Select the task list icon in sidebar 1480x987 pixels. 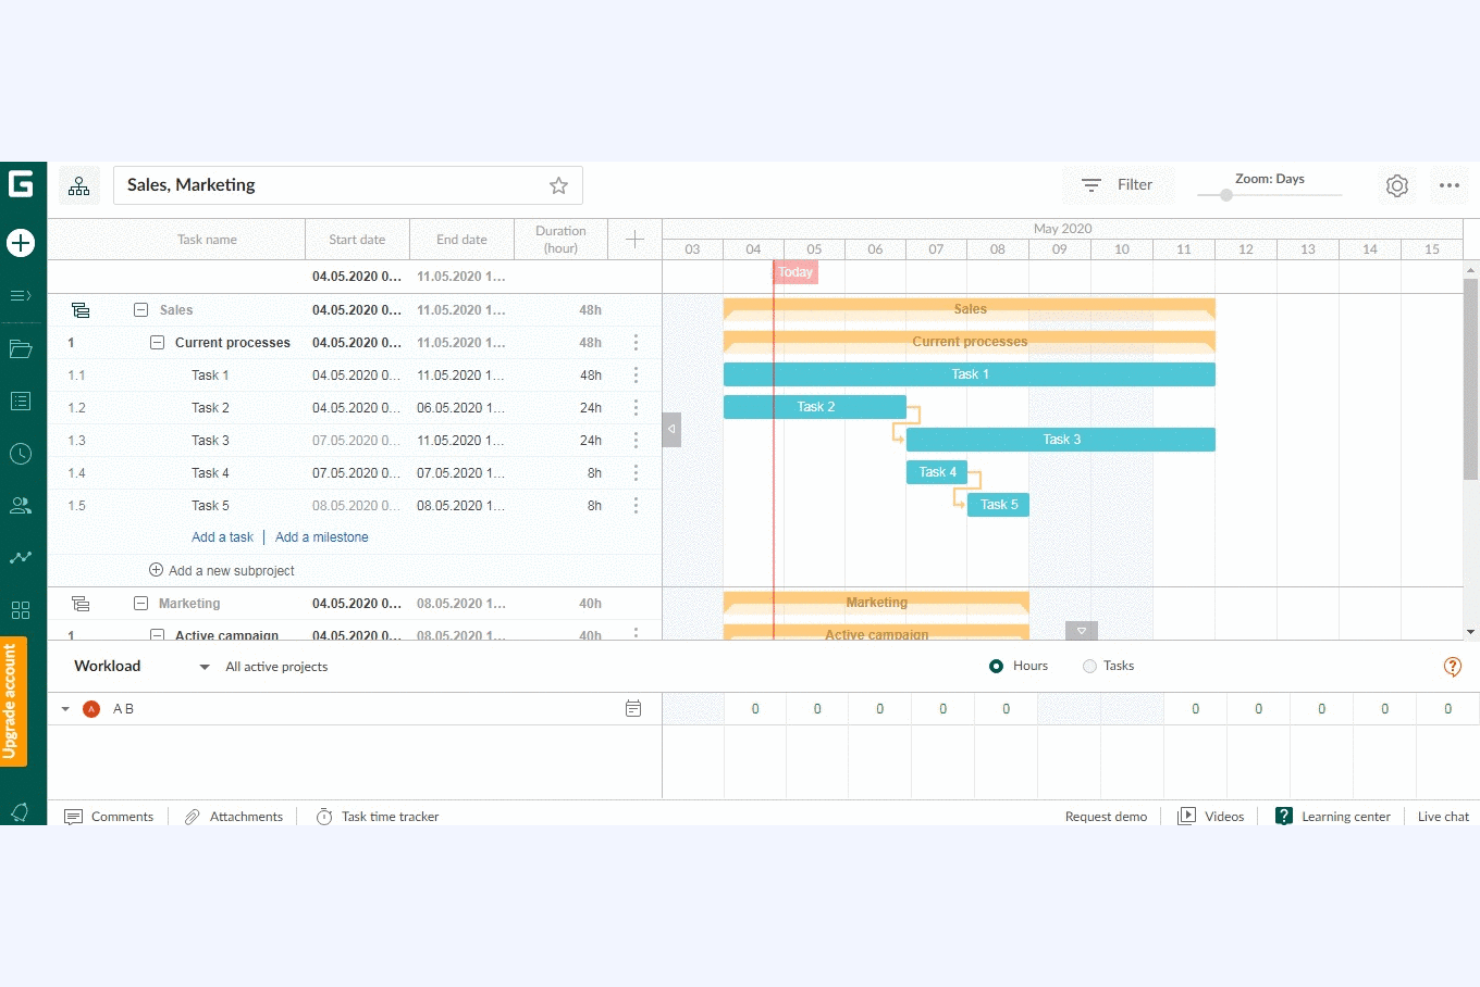coord(20,400)
